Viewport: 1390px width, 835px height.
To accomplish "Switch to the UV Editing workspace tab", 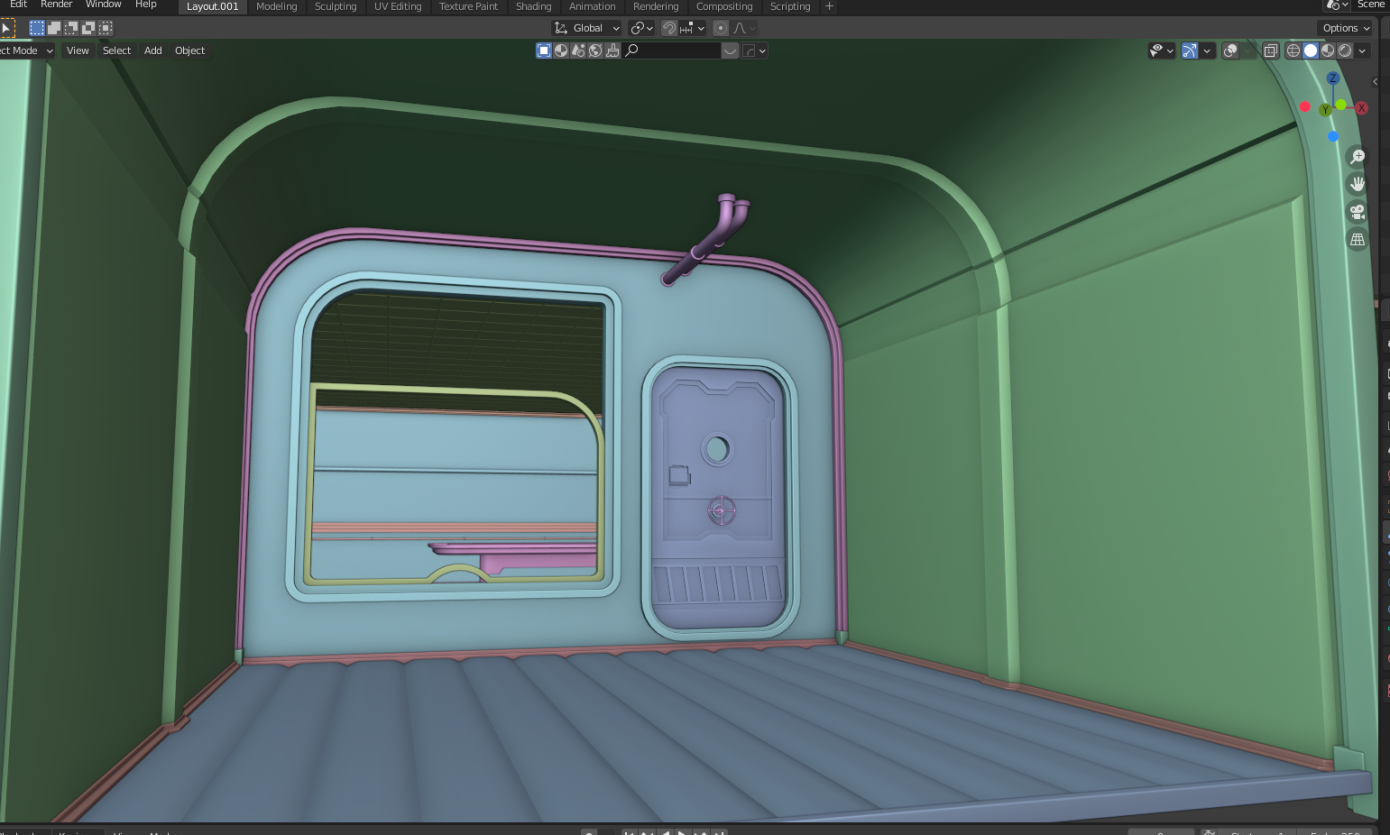I will click(398, 6).
